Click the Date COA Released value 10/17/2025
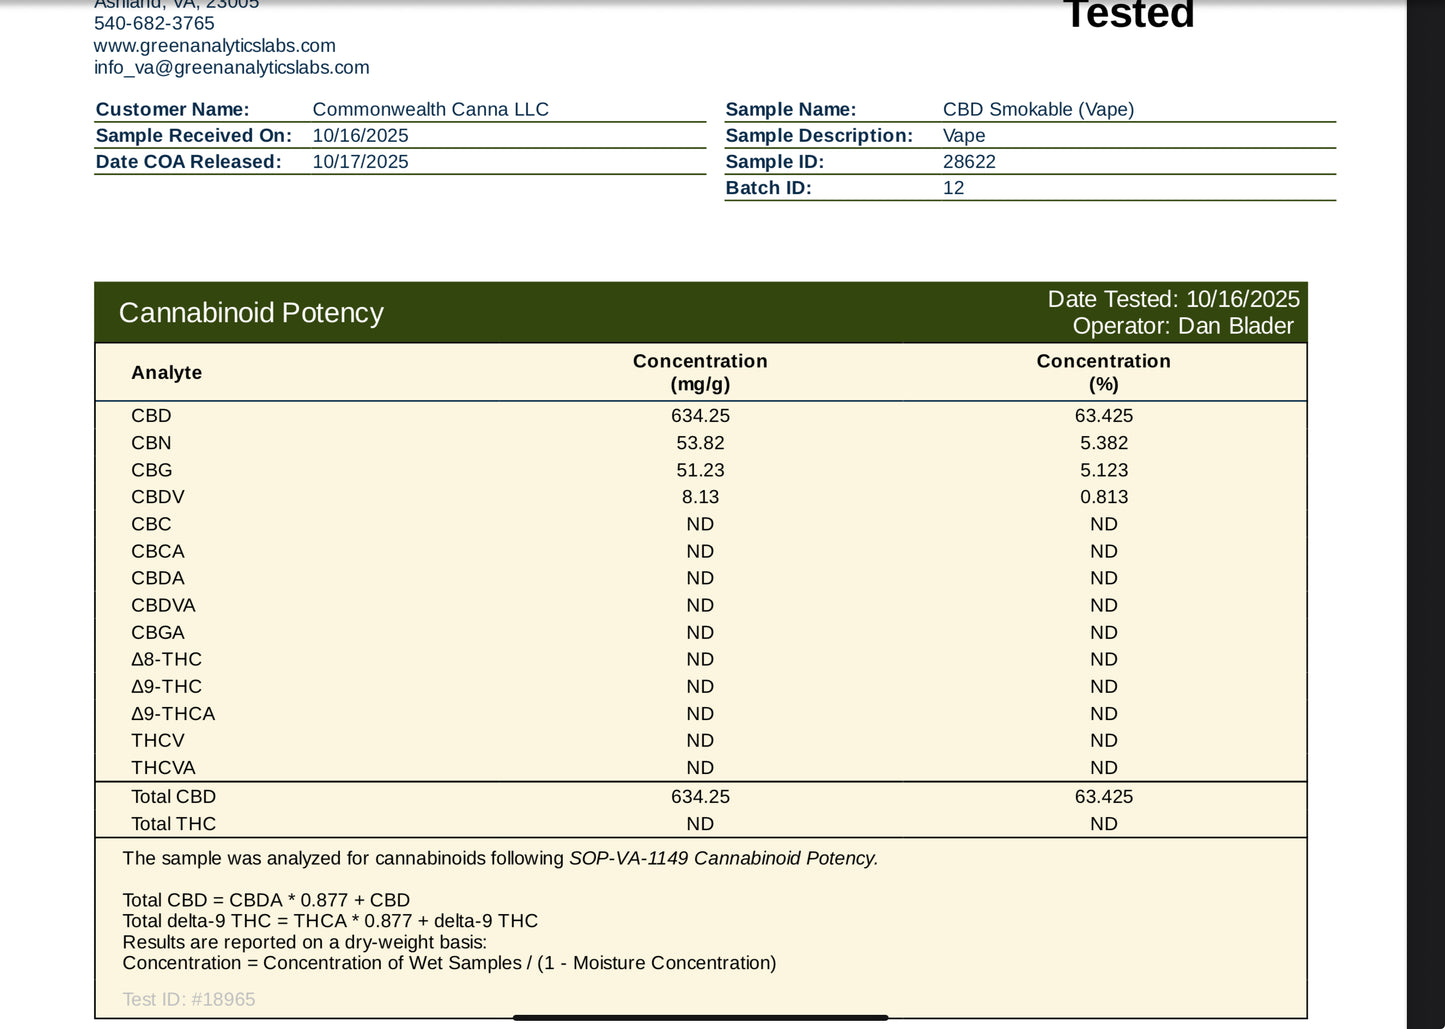Screen dimensions: 1445x1029 point(360,162)
